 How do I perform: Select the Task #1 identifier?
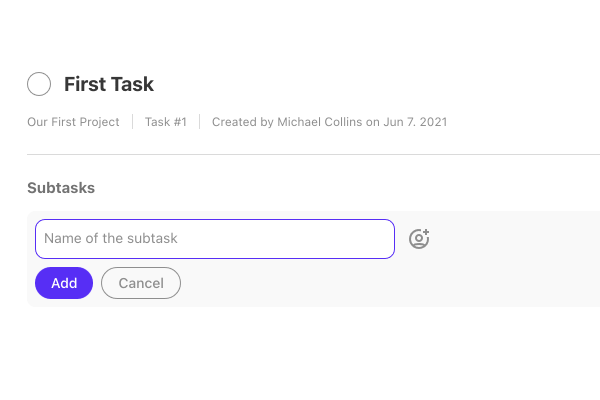click(x=166, y=122)
